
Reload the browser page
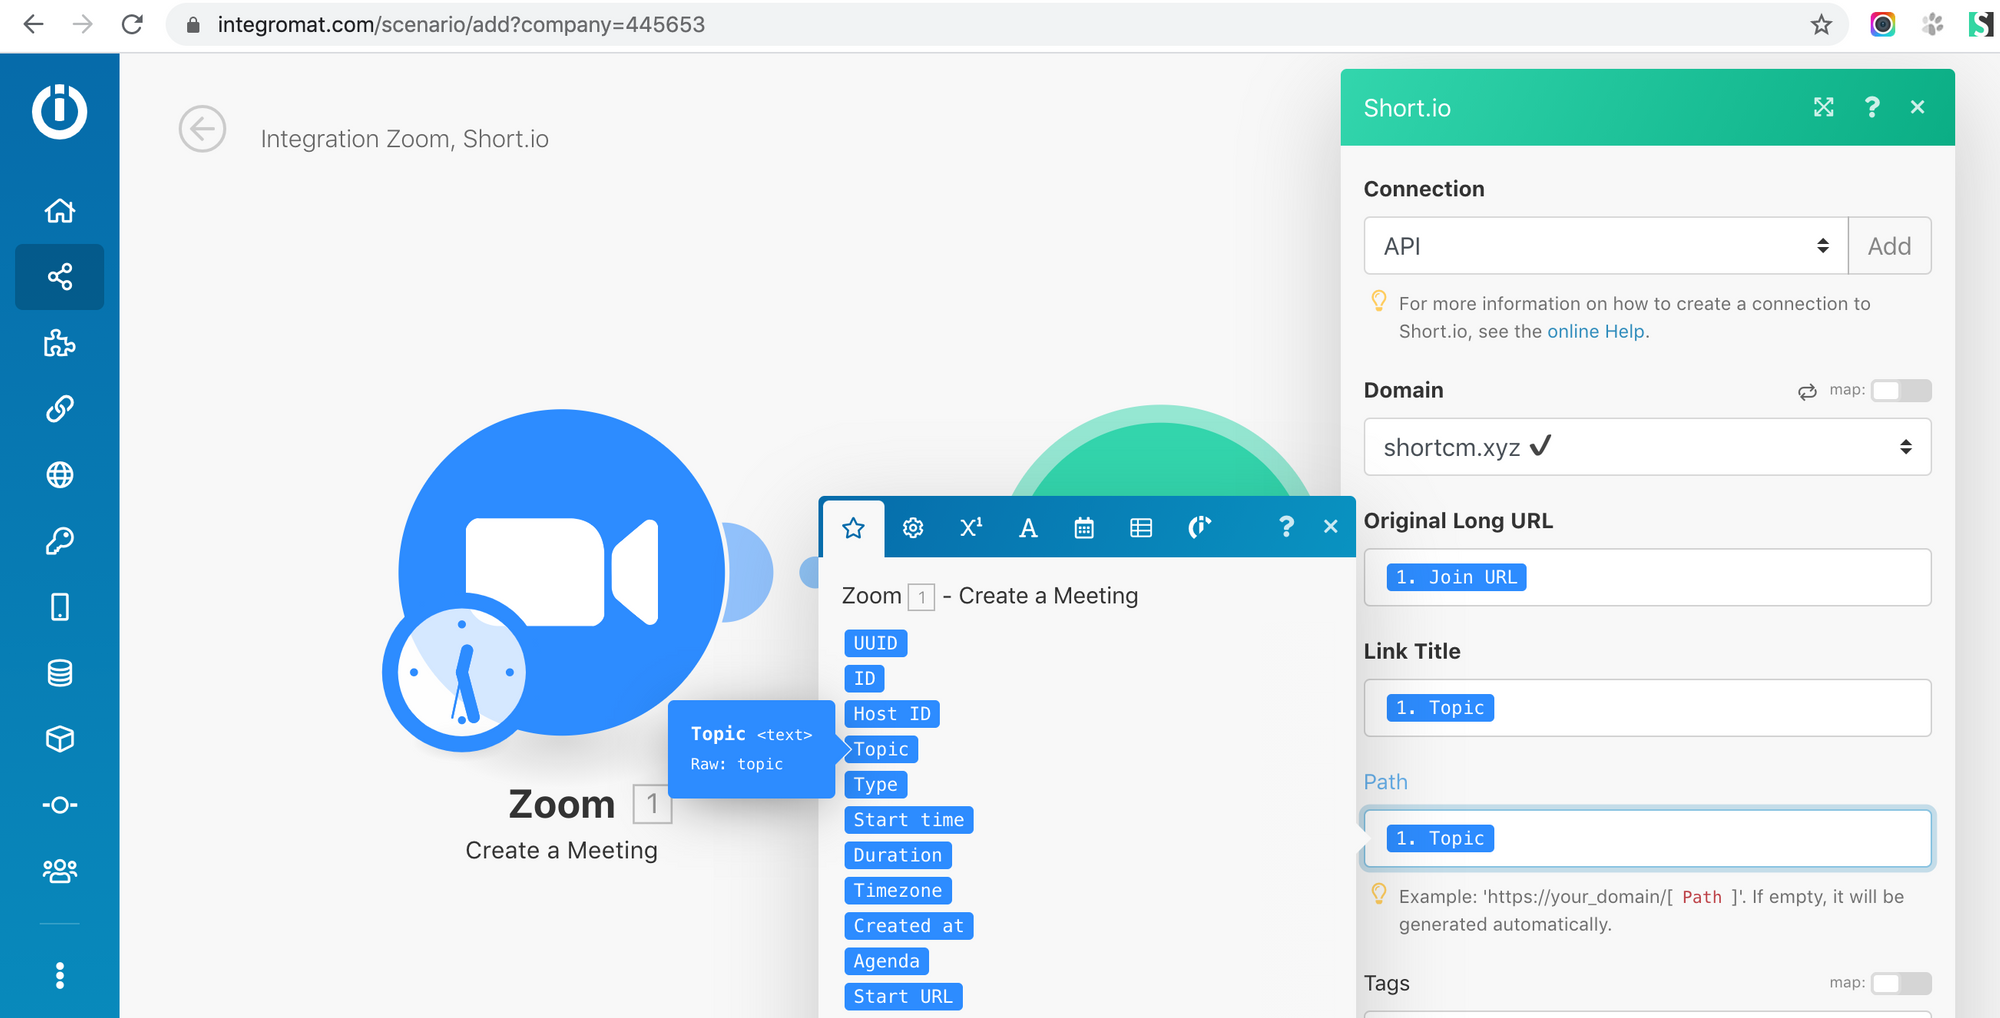tap(132, 24)
